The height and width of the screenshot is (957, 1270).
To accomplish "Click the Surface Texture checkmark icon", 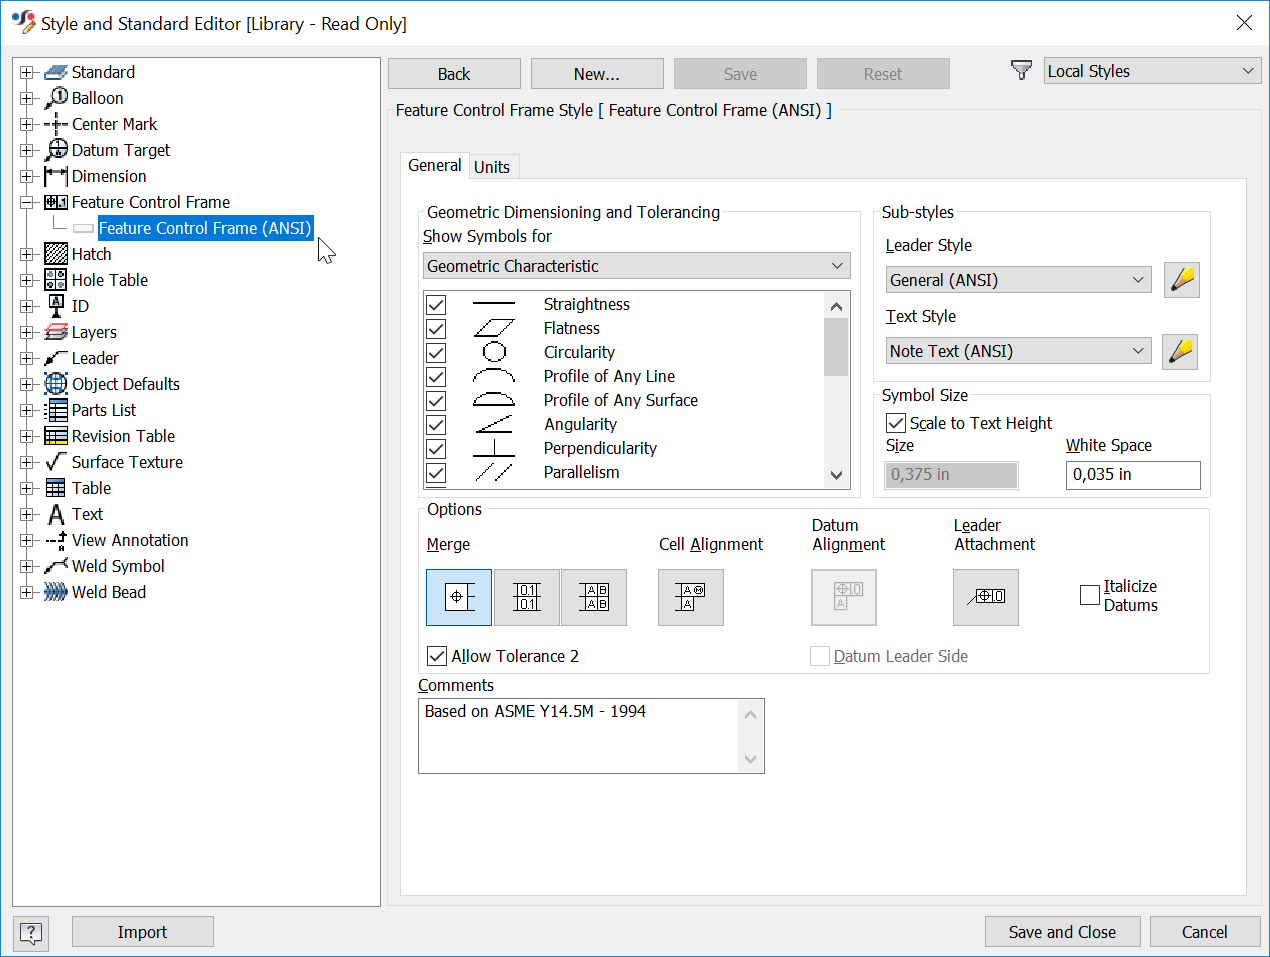I will tap(55, 462).
